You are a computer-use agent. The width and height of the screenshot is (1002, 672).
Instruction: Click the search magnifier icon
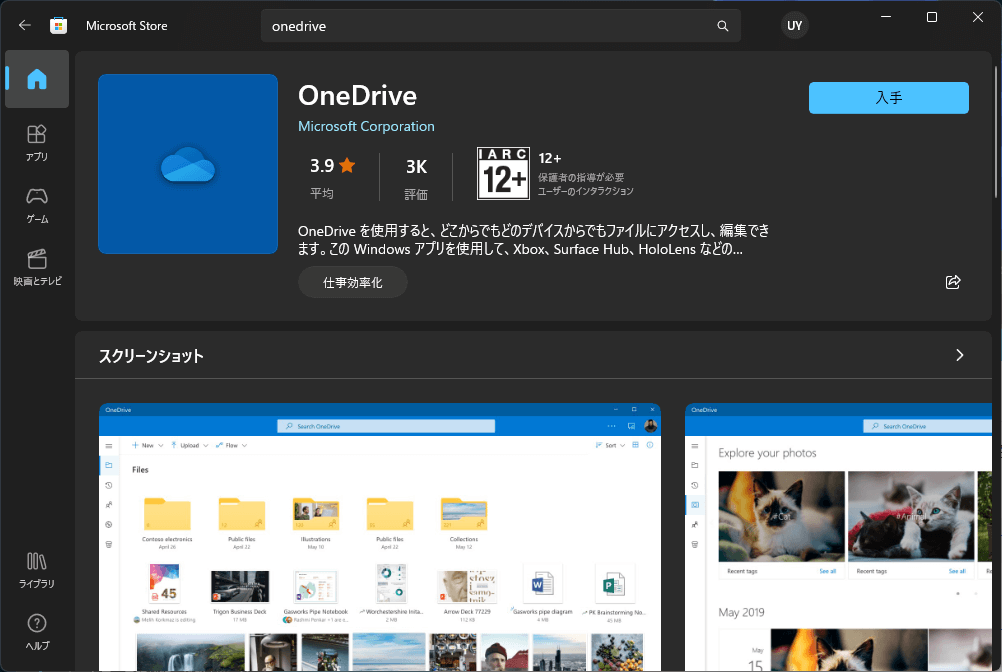pos(723,25)
